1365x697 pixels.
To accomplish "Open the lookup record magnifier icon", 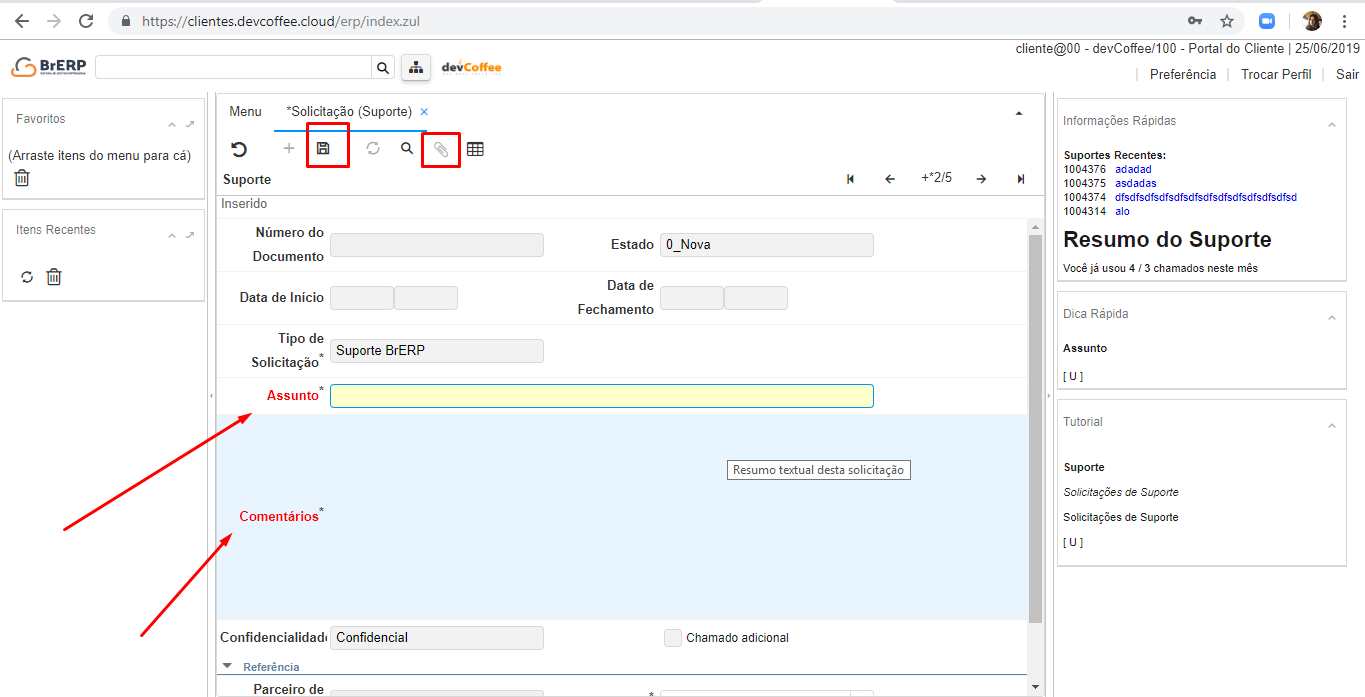I will point(407,149).
